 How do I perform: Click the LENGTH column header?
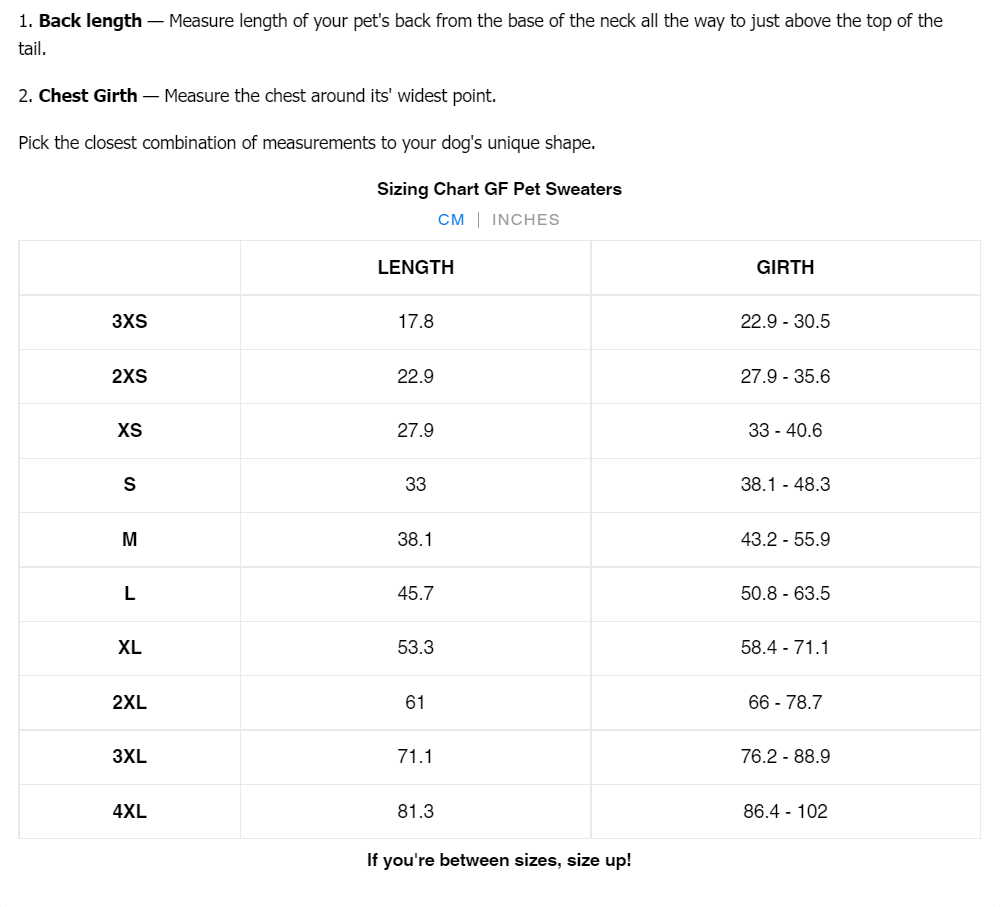click(x=416, y=267)
